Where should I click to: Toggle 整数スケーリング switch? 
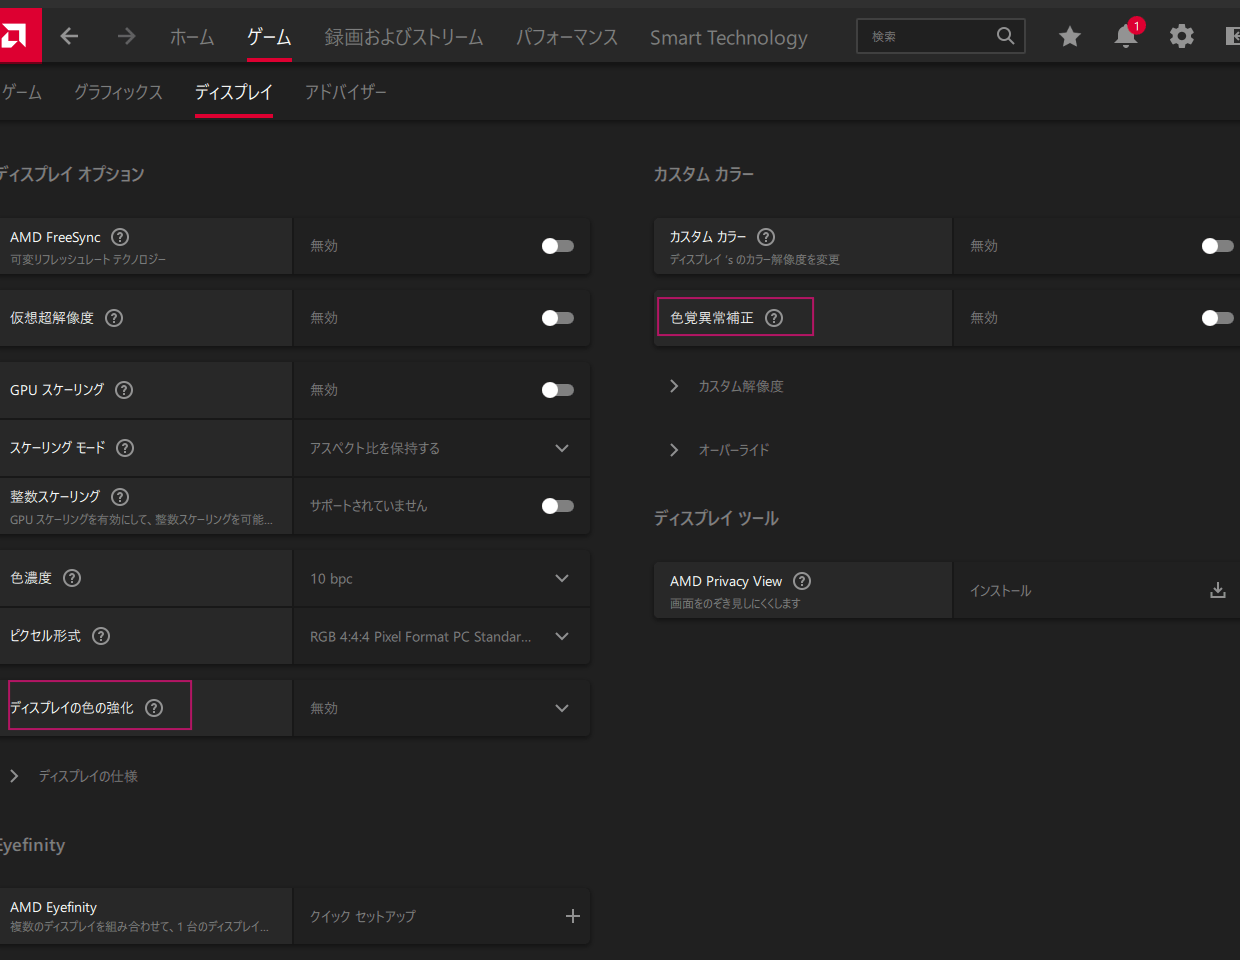click(558, 506)
